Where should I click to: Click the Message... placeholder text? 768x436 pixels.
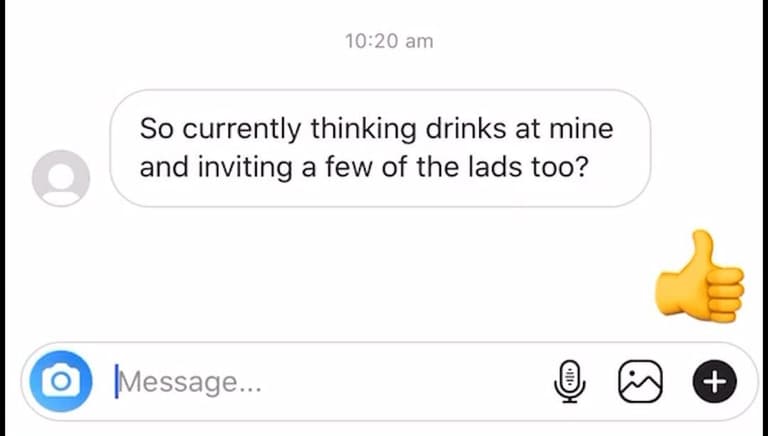(x=190, y=382)
